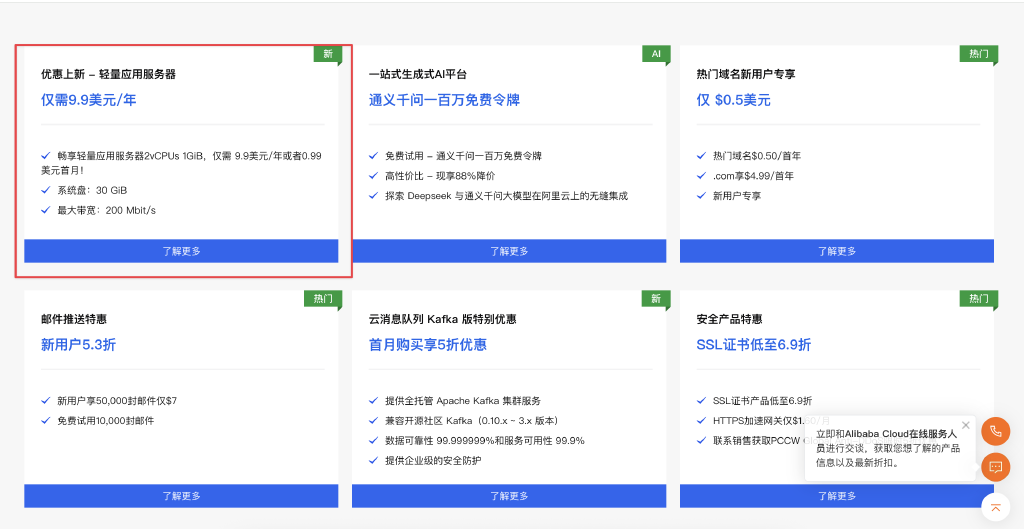1024x529 pixels.
Task: Click the 热门域名$0.50/首年 line
Action: (x=758, y=156)
